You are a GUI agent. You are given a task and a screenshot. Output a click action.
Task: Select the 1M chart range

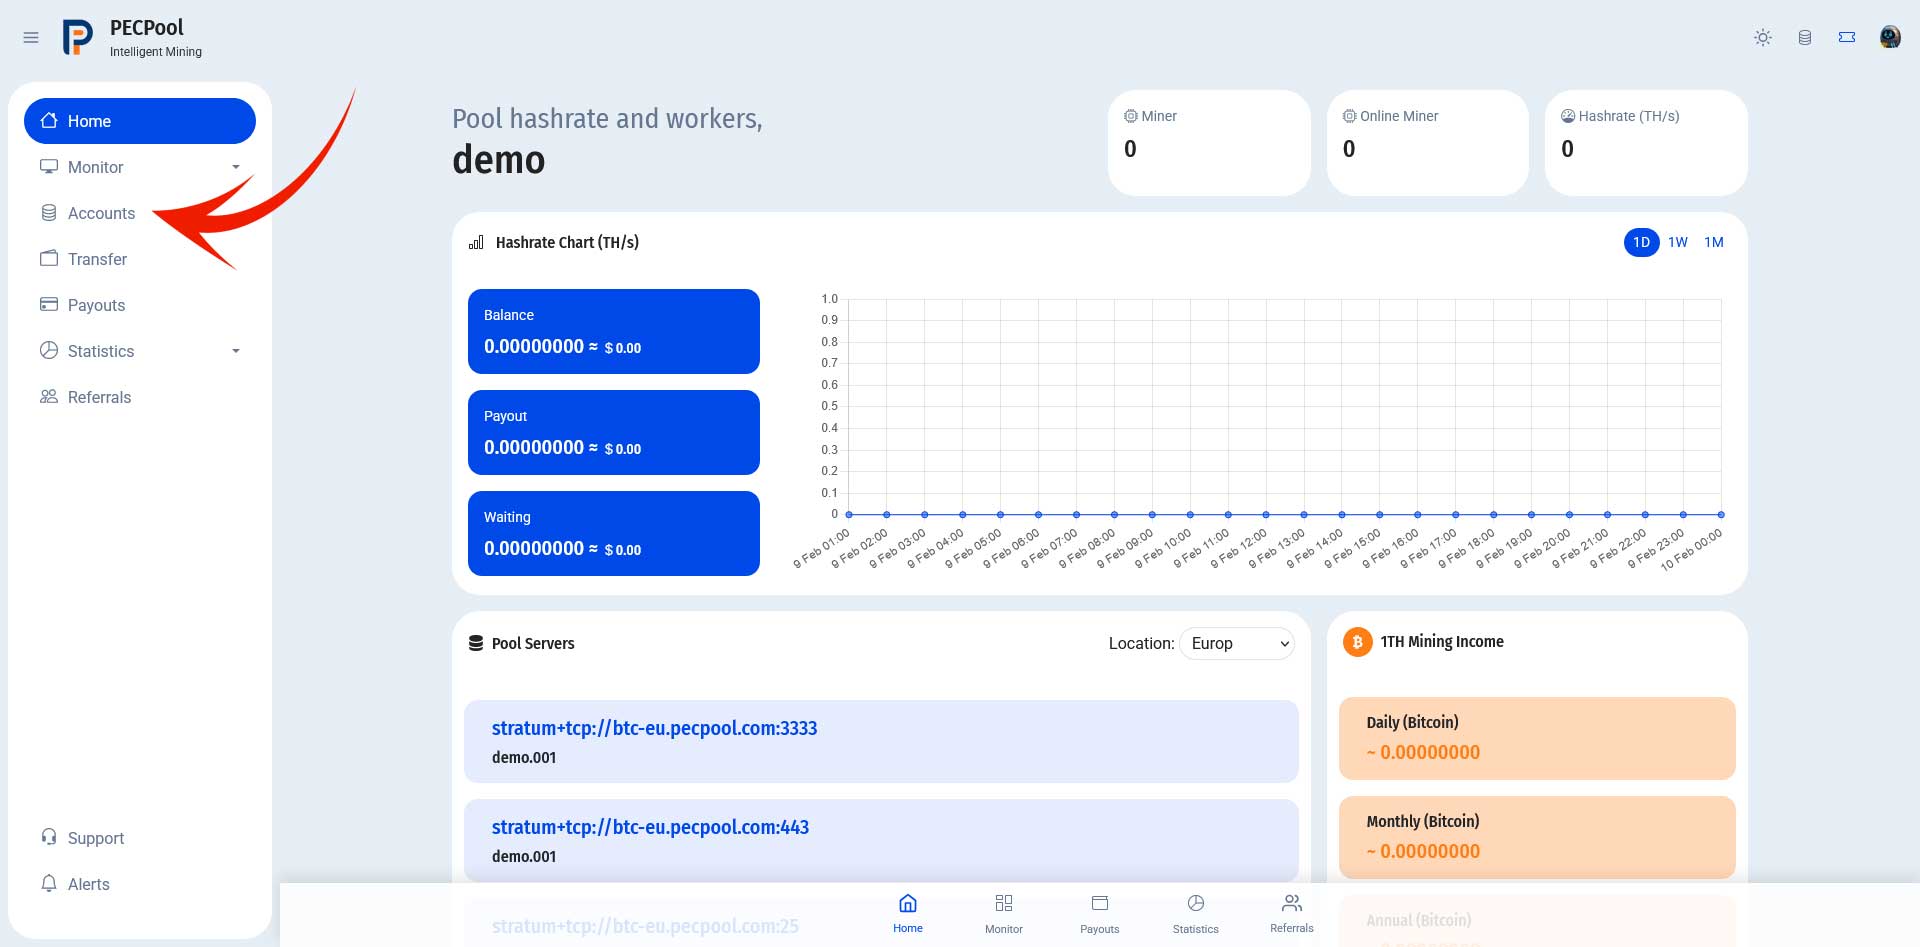tap(1714, 242)
